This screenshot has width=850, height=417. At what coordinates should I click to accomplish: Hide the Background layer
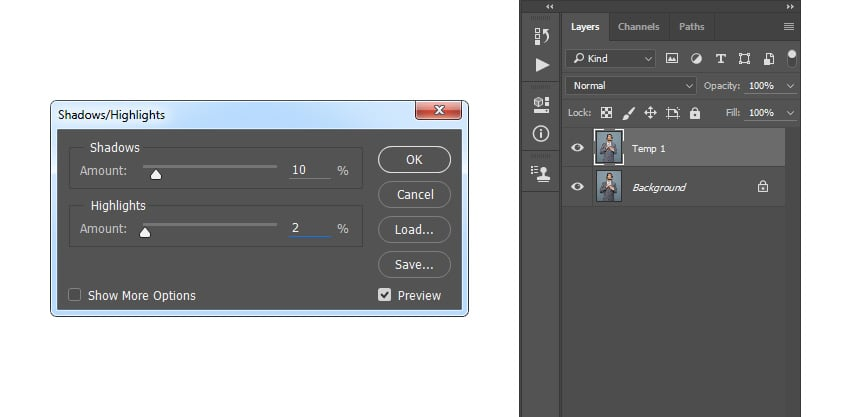coord(577,186)
